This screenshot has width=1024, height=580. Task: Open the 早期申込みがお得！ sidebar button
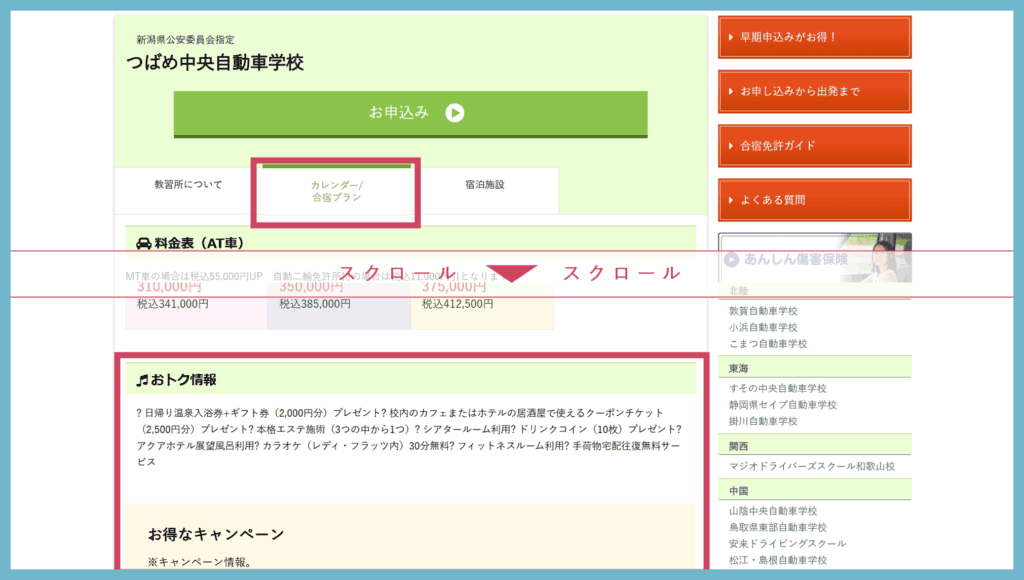[814, 37]
